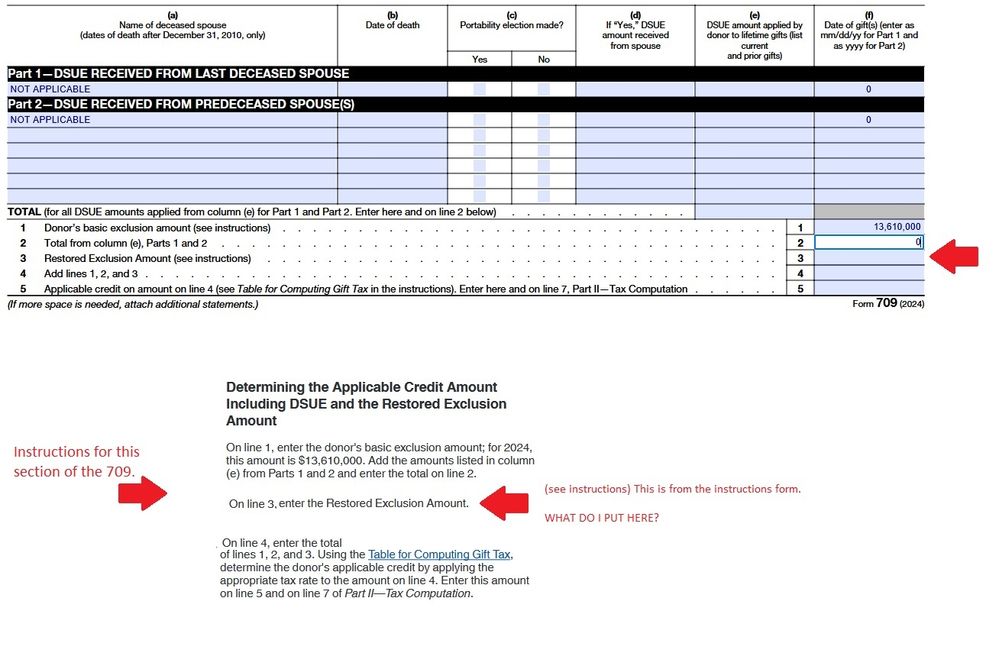
Task: Open the Table for Computing Gift Tax link
Action: click(440, 554)
